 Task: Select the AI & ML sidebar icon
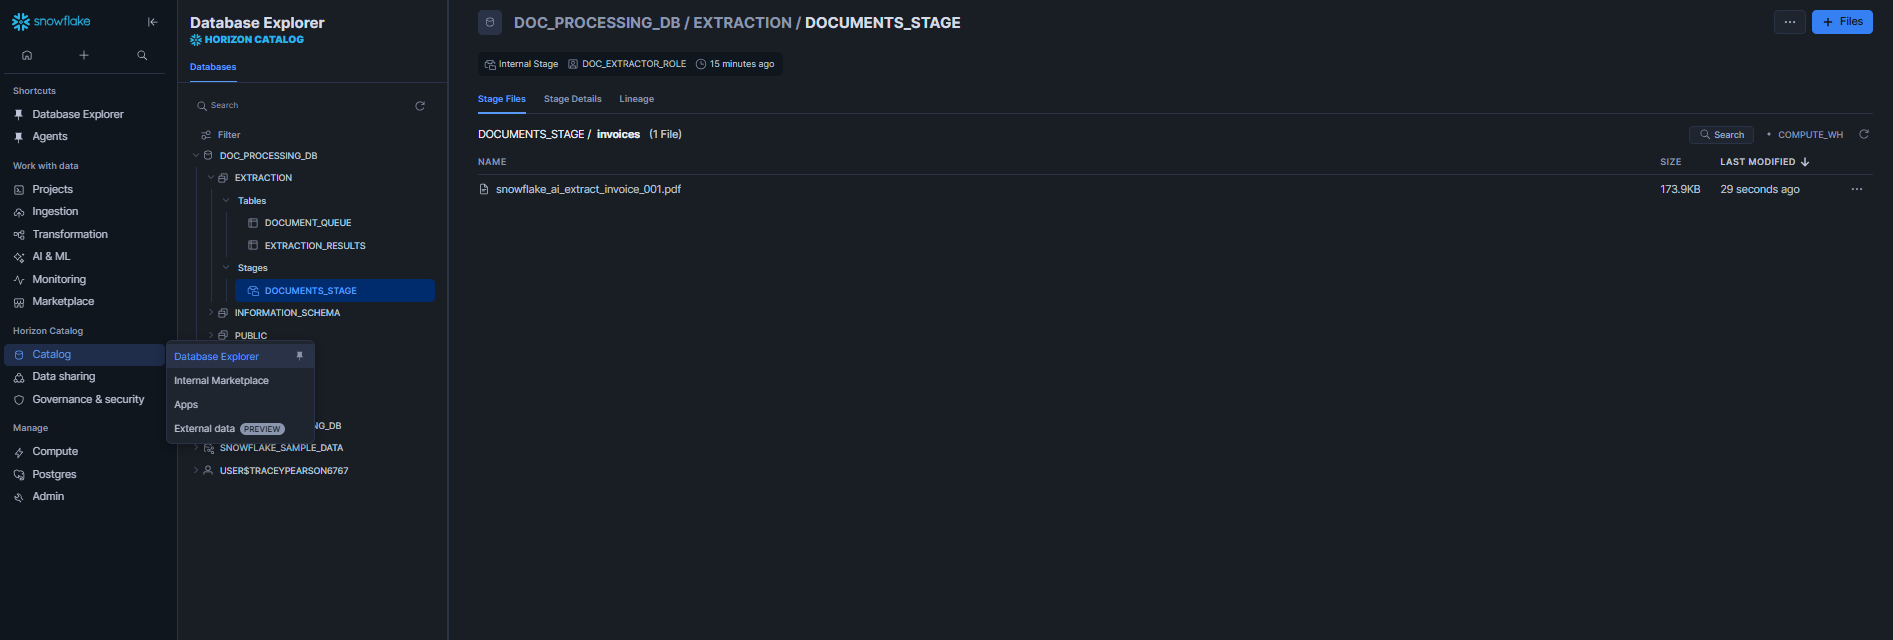pyautogui.click(x=21, y=256)
